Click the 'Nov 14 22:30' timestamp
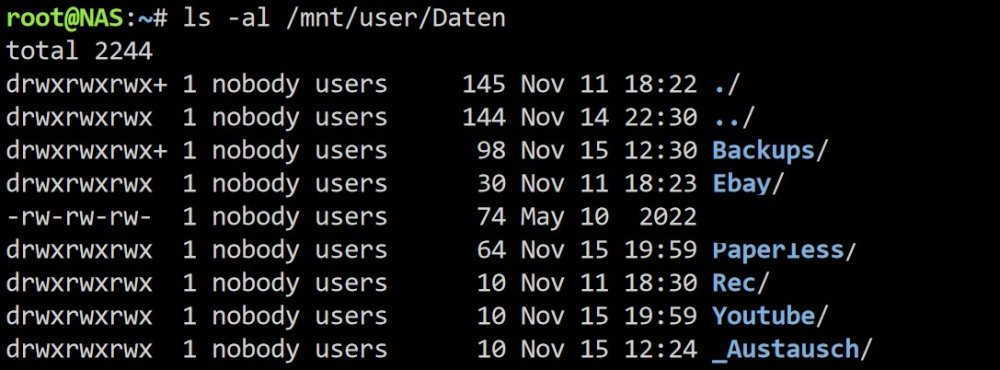This screenshot has width=1000, height=370. point(609,117)
